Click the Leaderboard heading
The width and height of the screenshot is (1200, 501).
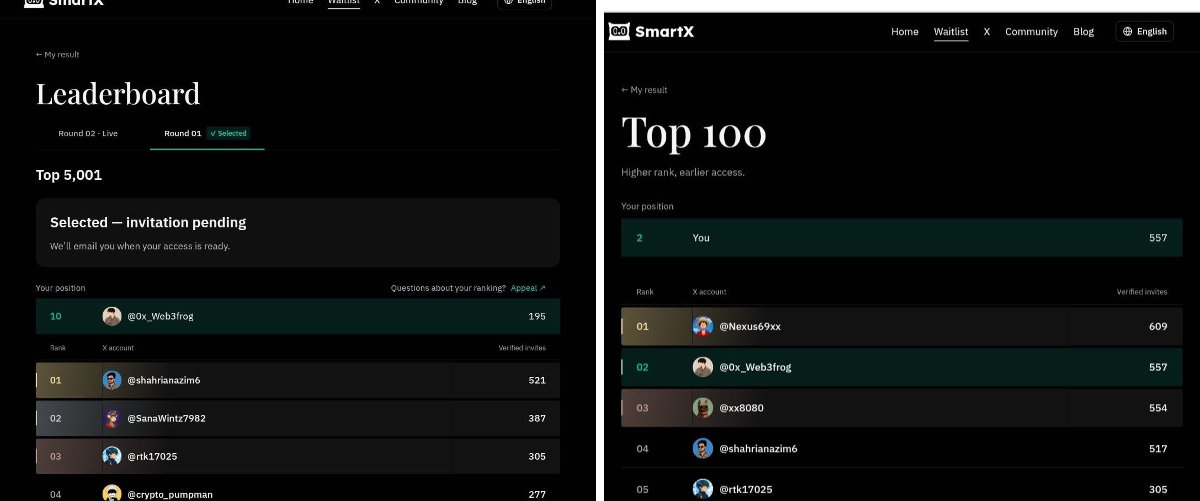click(x=118, y=94)
